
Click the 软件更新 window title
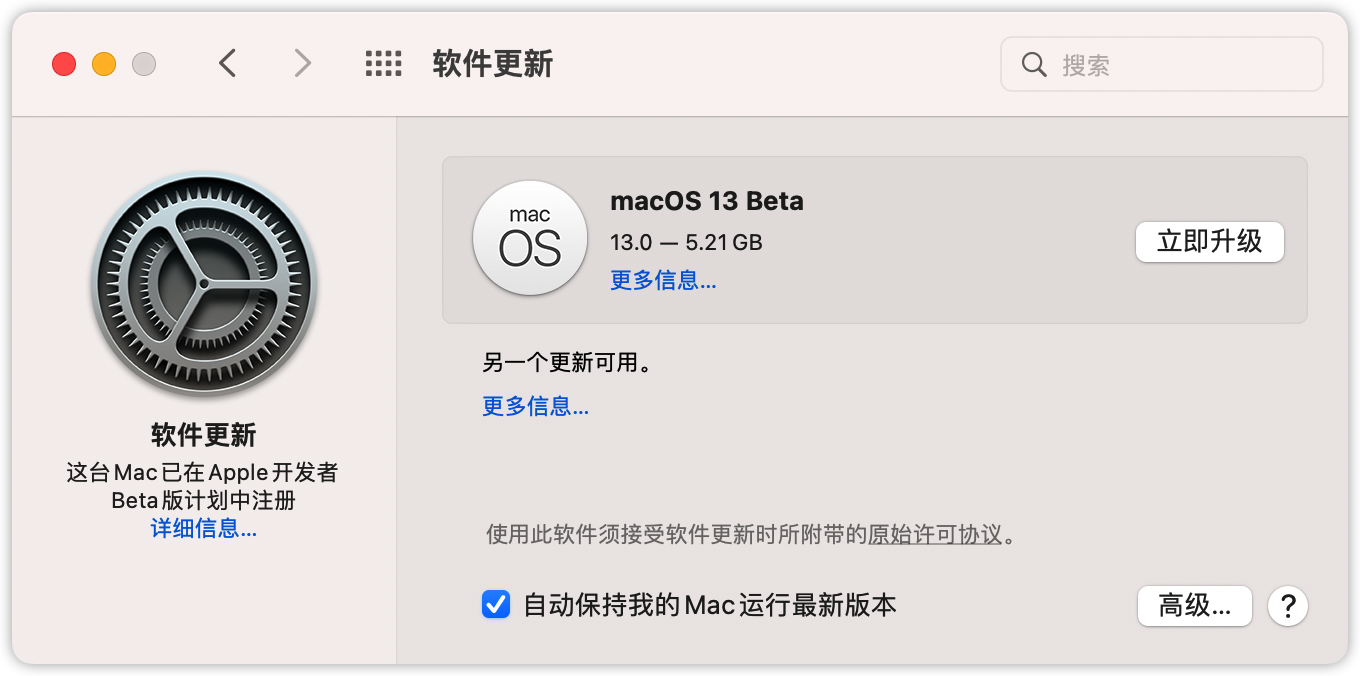pyautogui.click(x=492, y=64)
